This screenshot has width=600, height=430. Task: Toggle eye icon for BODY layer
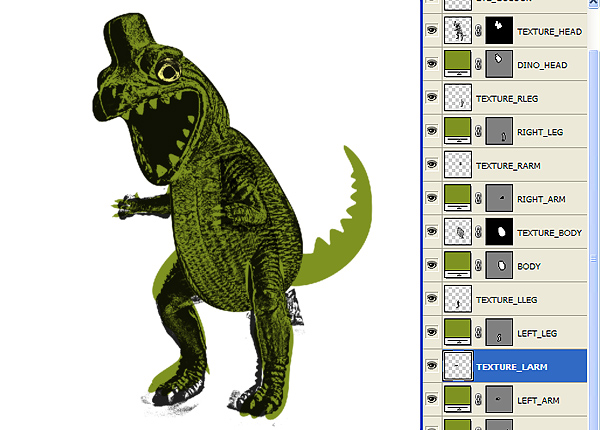click(432, 265)
